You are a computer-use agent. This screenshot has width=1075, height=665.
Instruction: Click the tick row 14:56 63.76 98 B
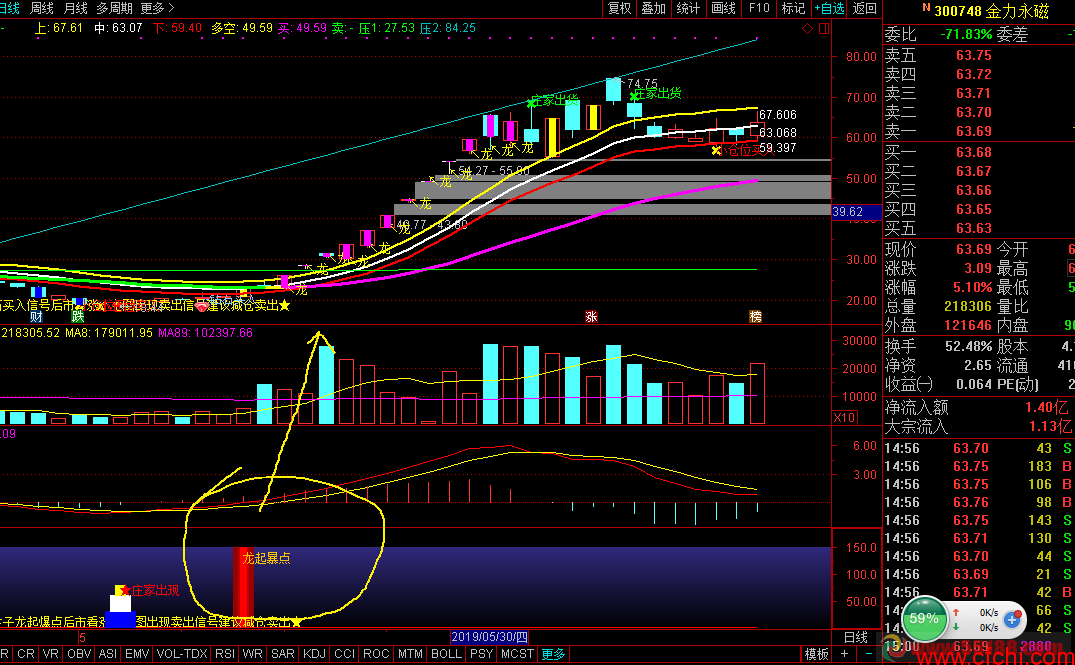tap(978, 503)
